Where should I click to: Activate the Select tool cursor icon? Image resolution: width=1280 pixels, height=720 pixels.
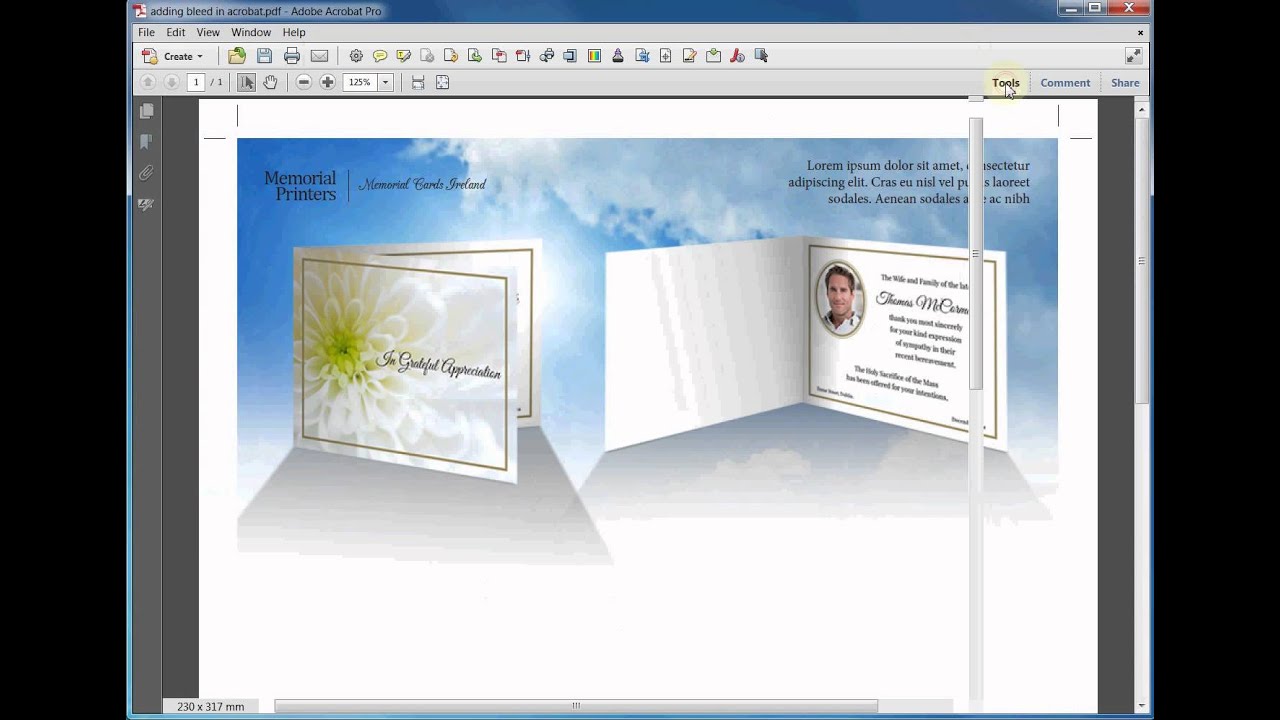coord(246,82)
